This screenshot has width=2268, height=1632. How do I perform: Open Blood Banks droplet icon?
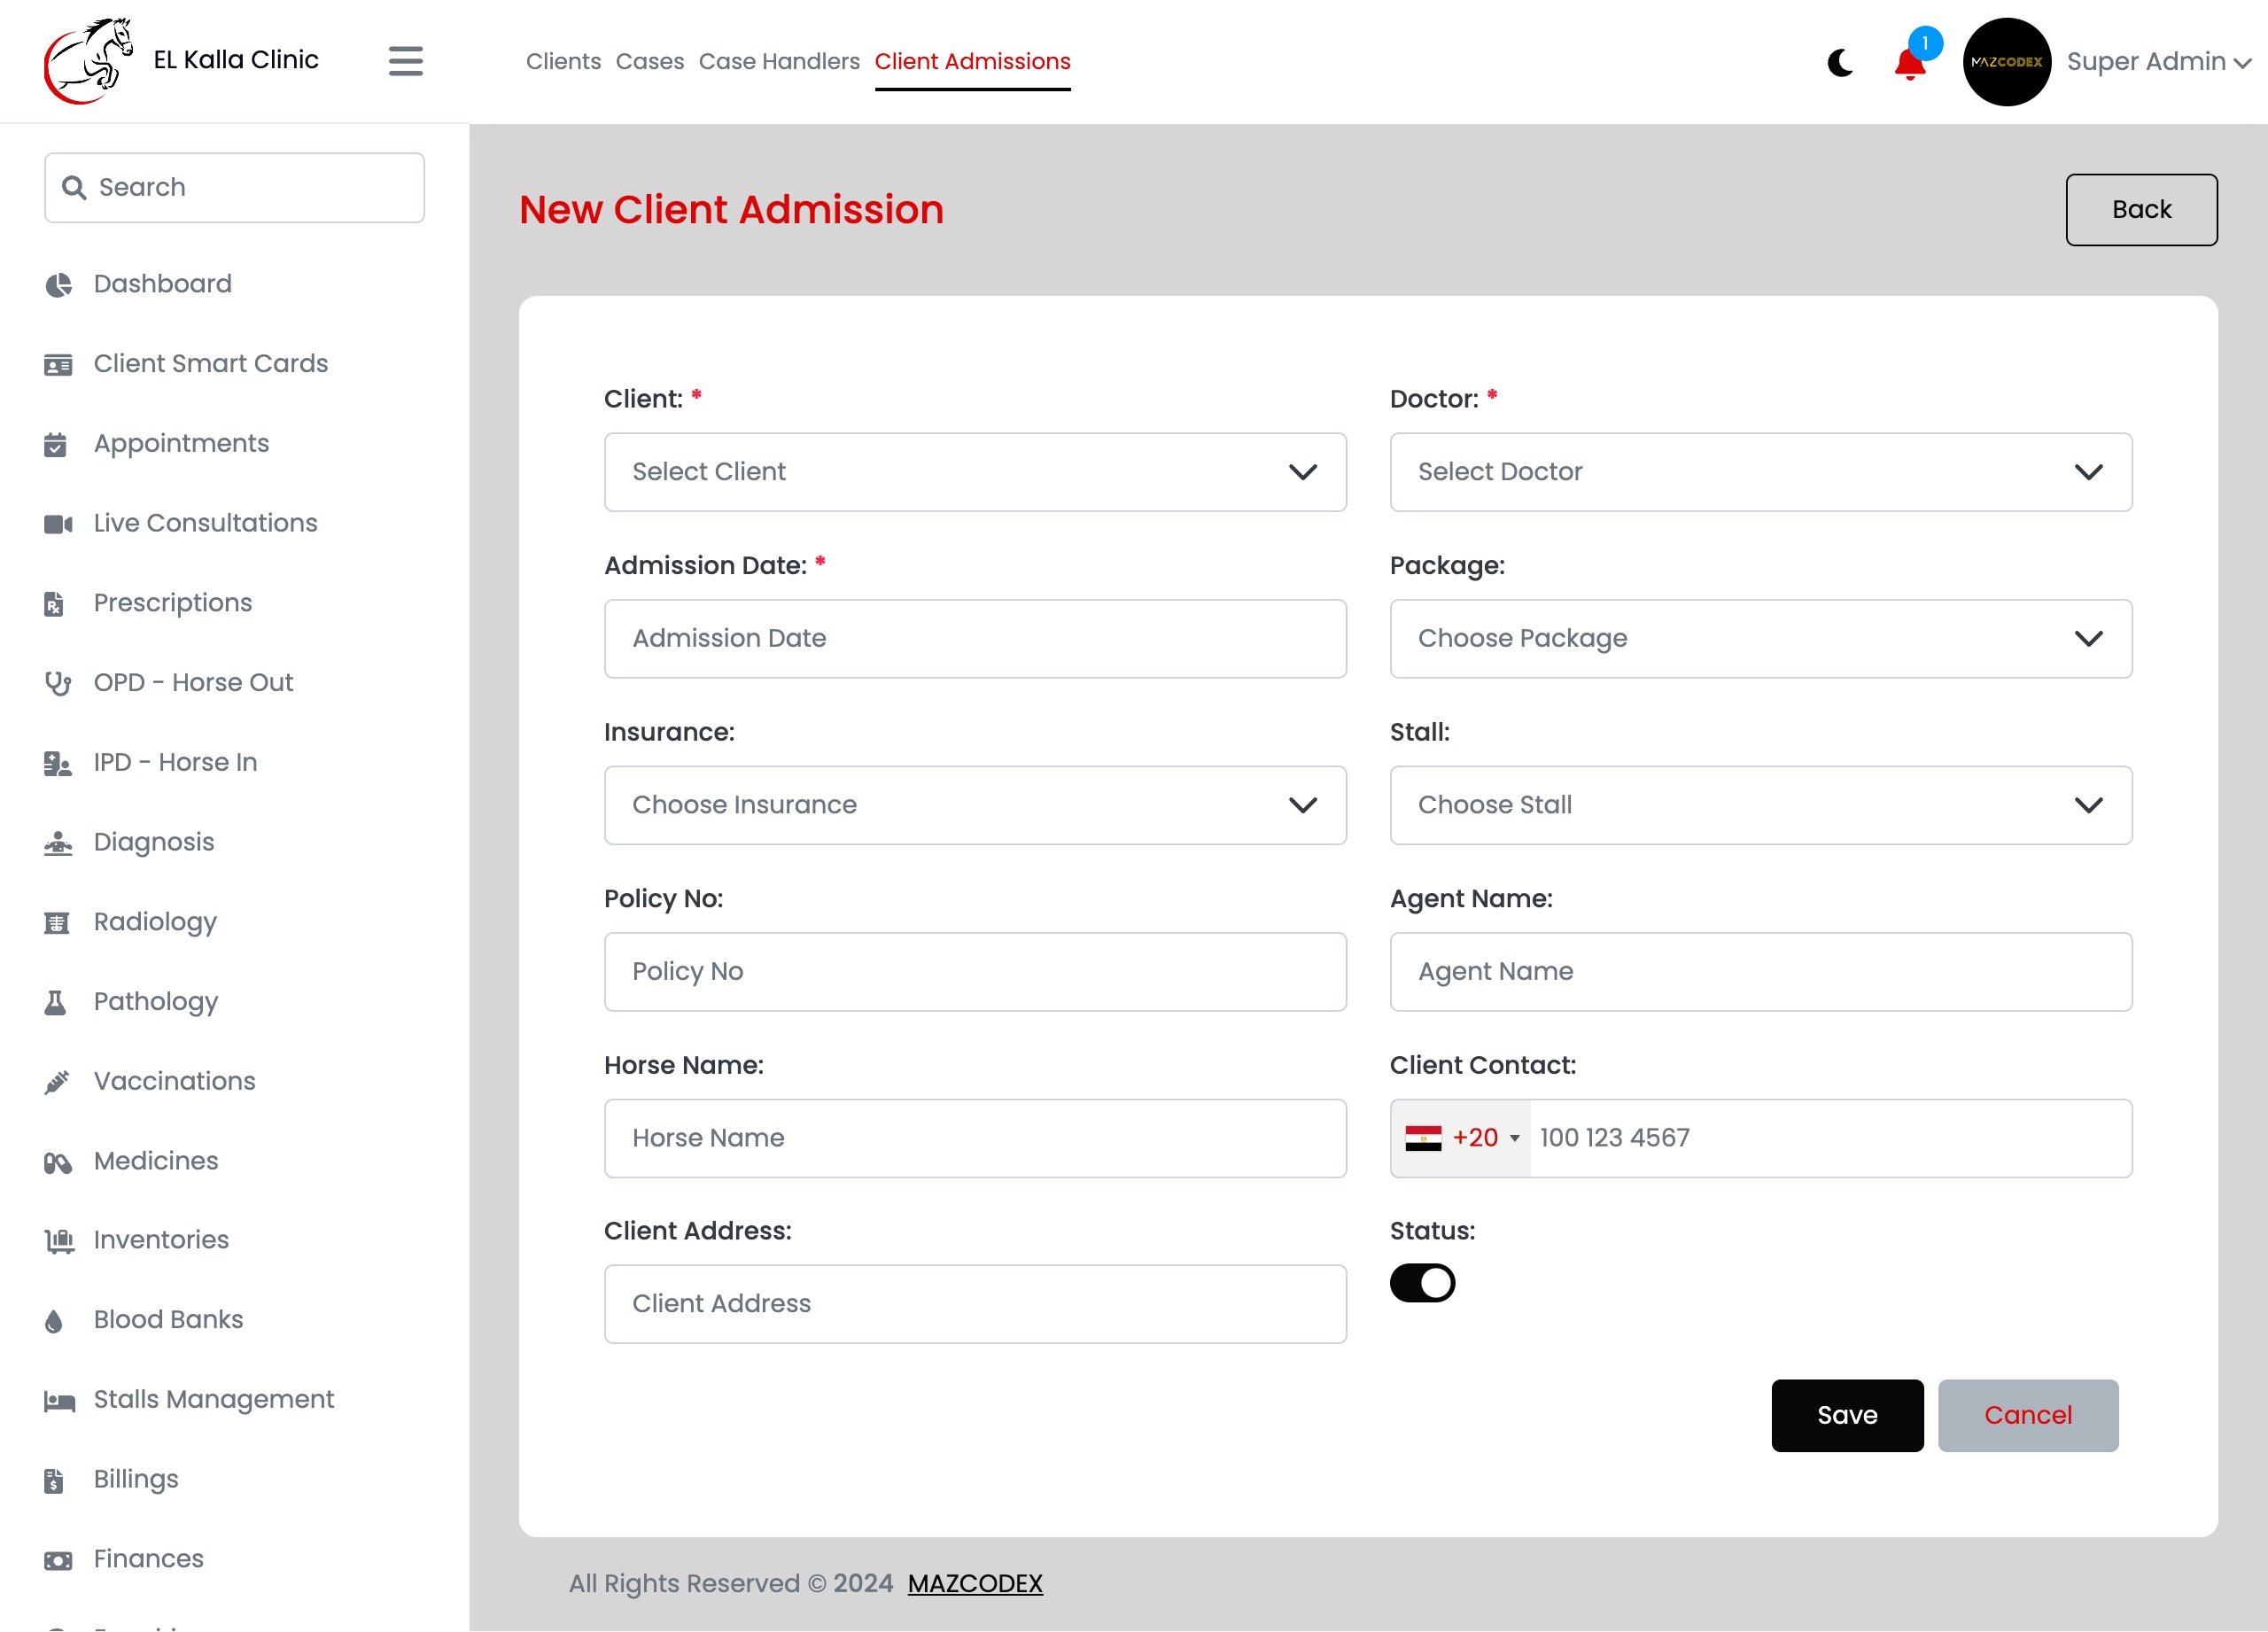(x=55, y=1321)
